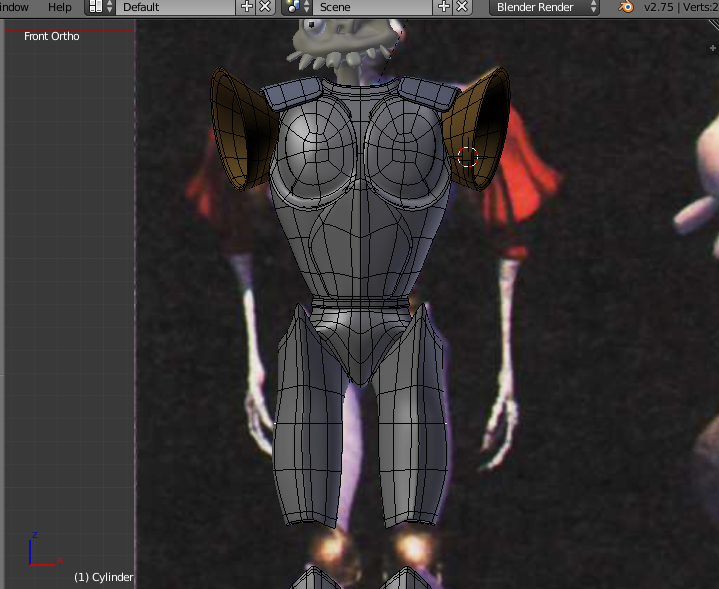Expand properties region with plus icon
Image resolution: width=719 pixels, height=589 pixels.
coord(713,48)
